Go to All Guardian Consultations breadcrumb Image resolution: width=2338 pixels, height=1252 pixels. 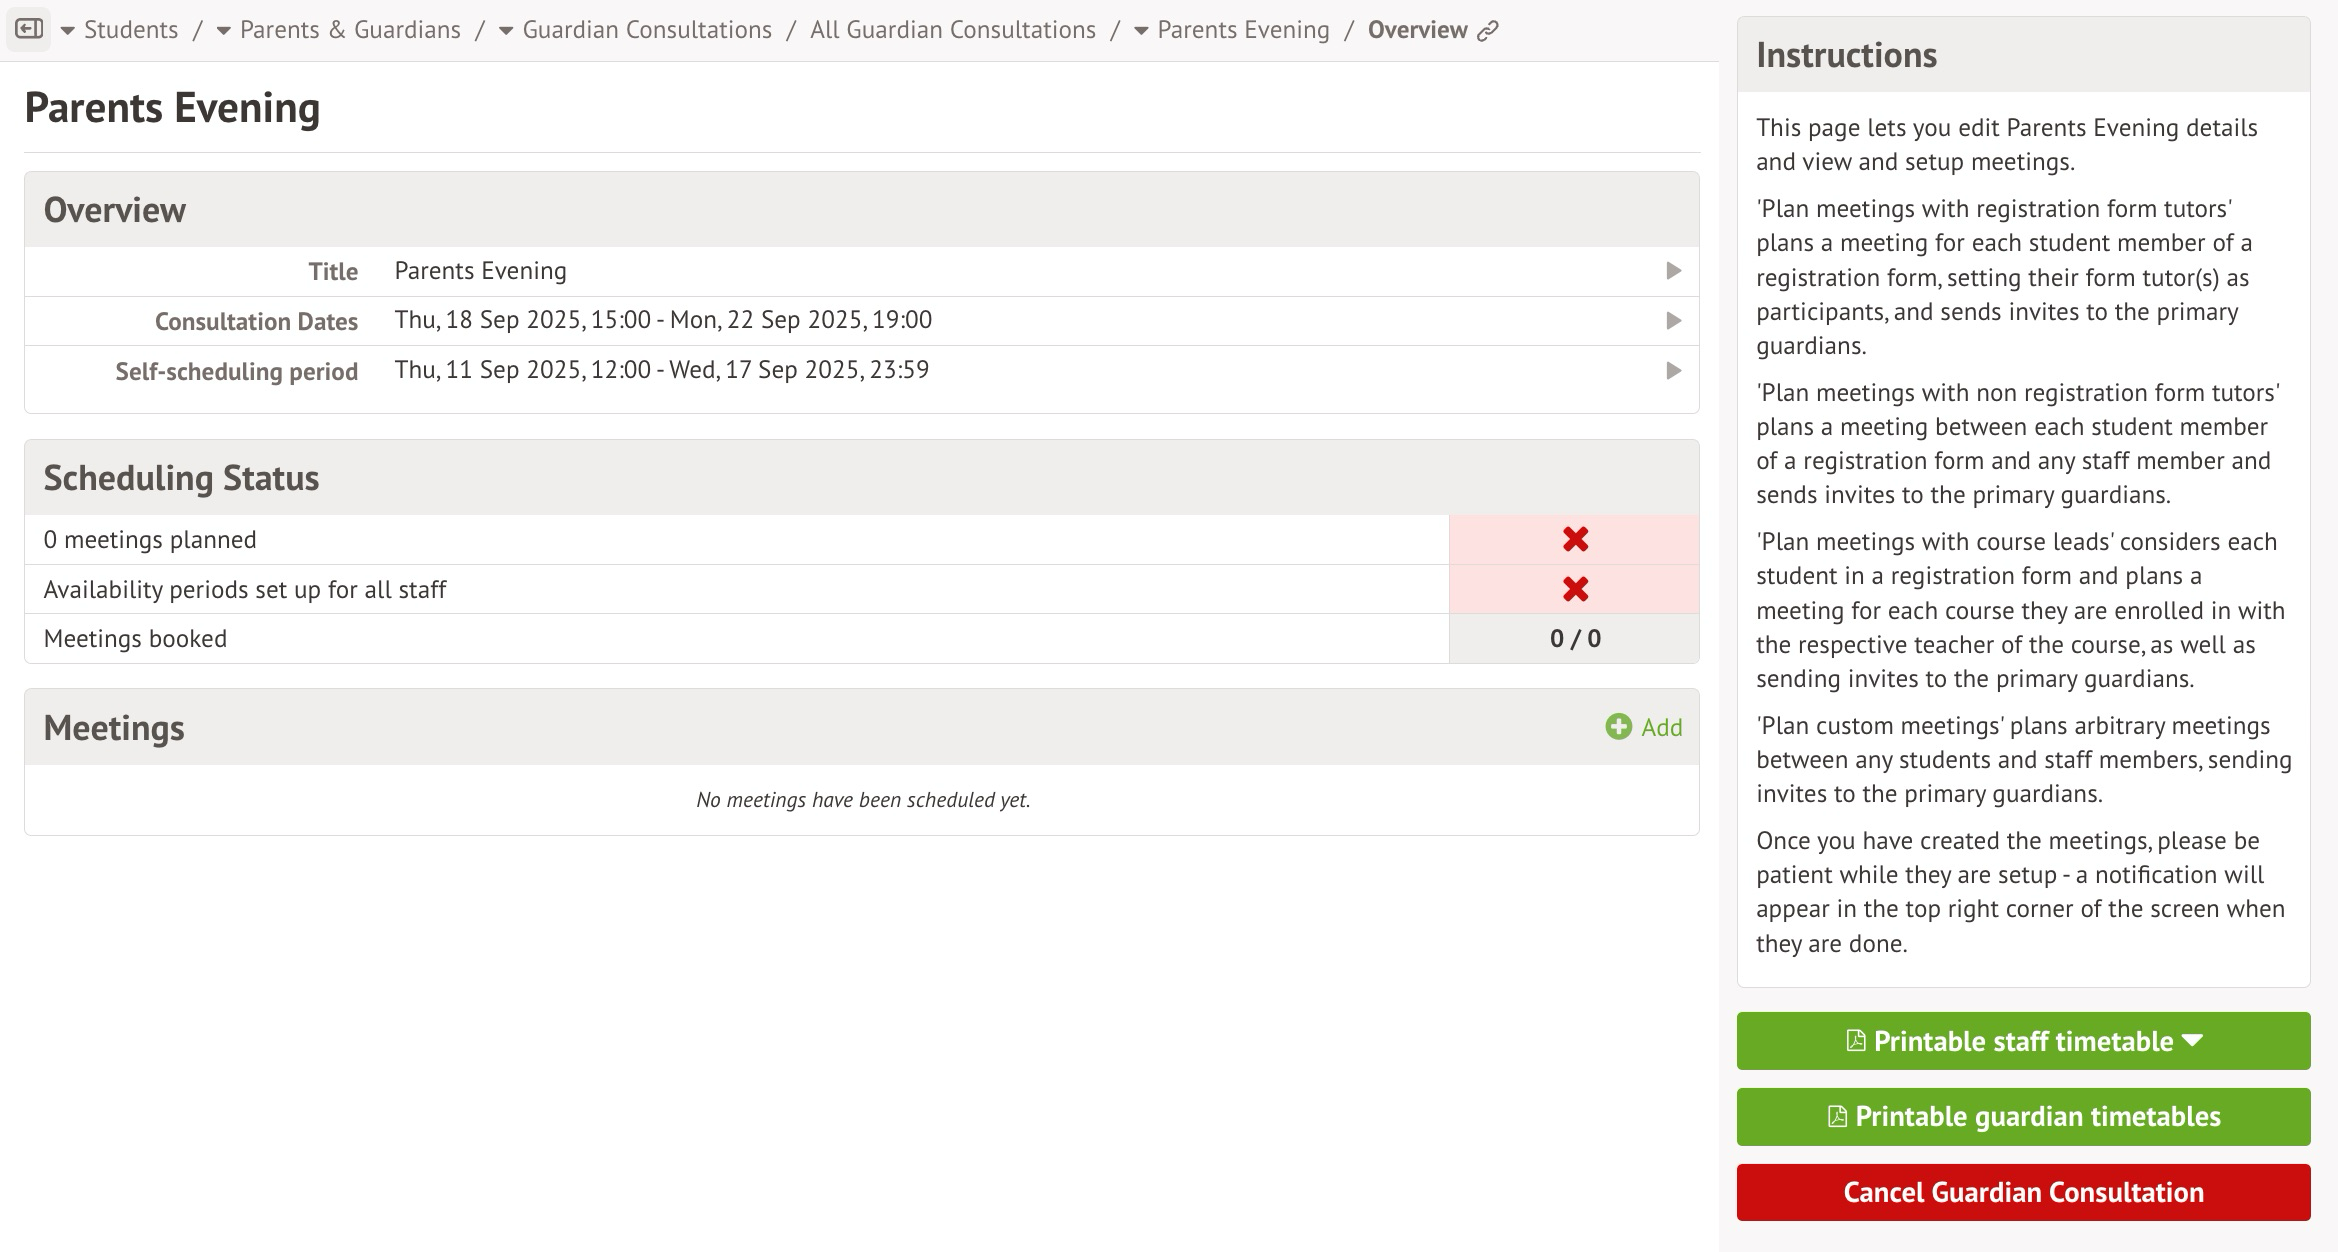coord(952,30)
